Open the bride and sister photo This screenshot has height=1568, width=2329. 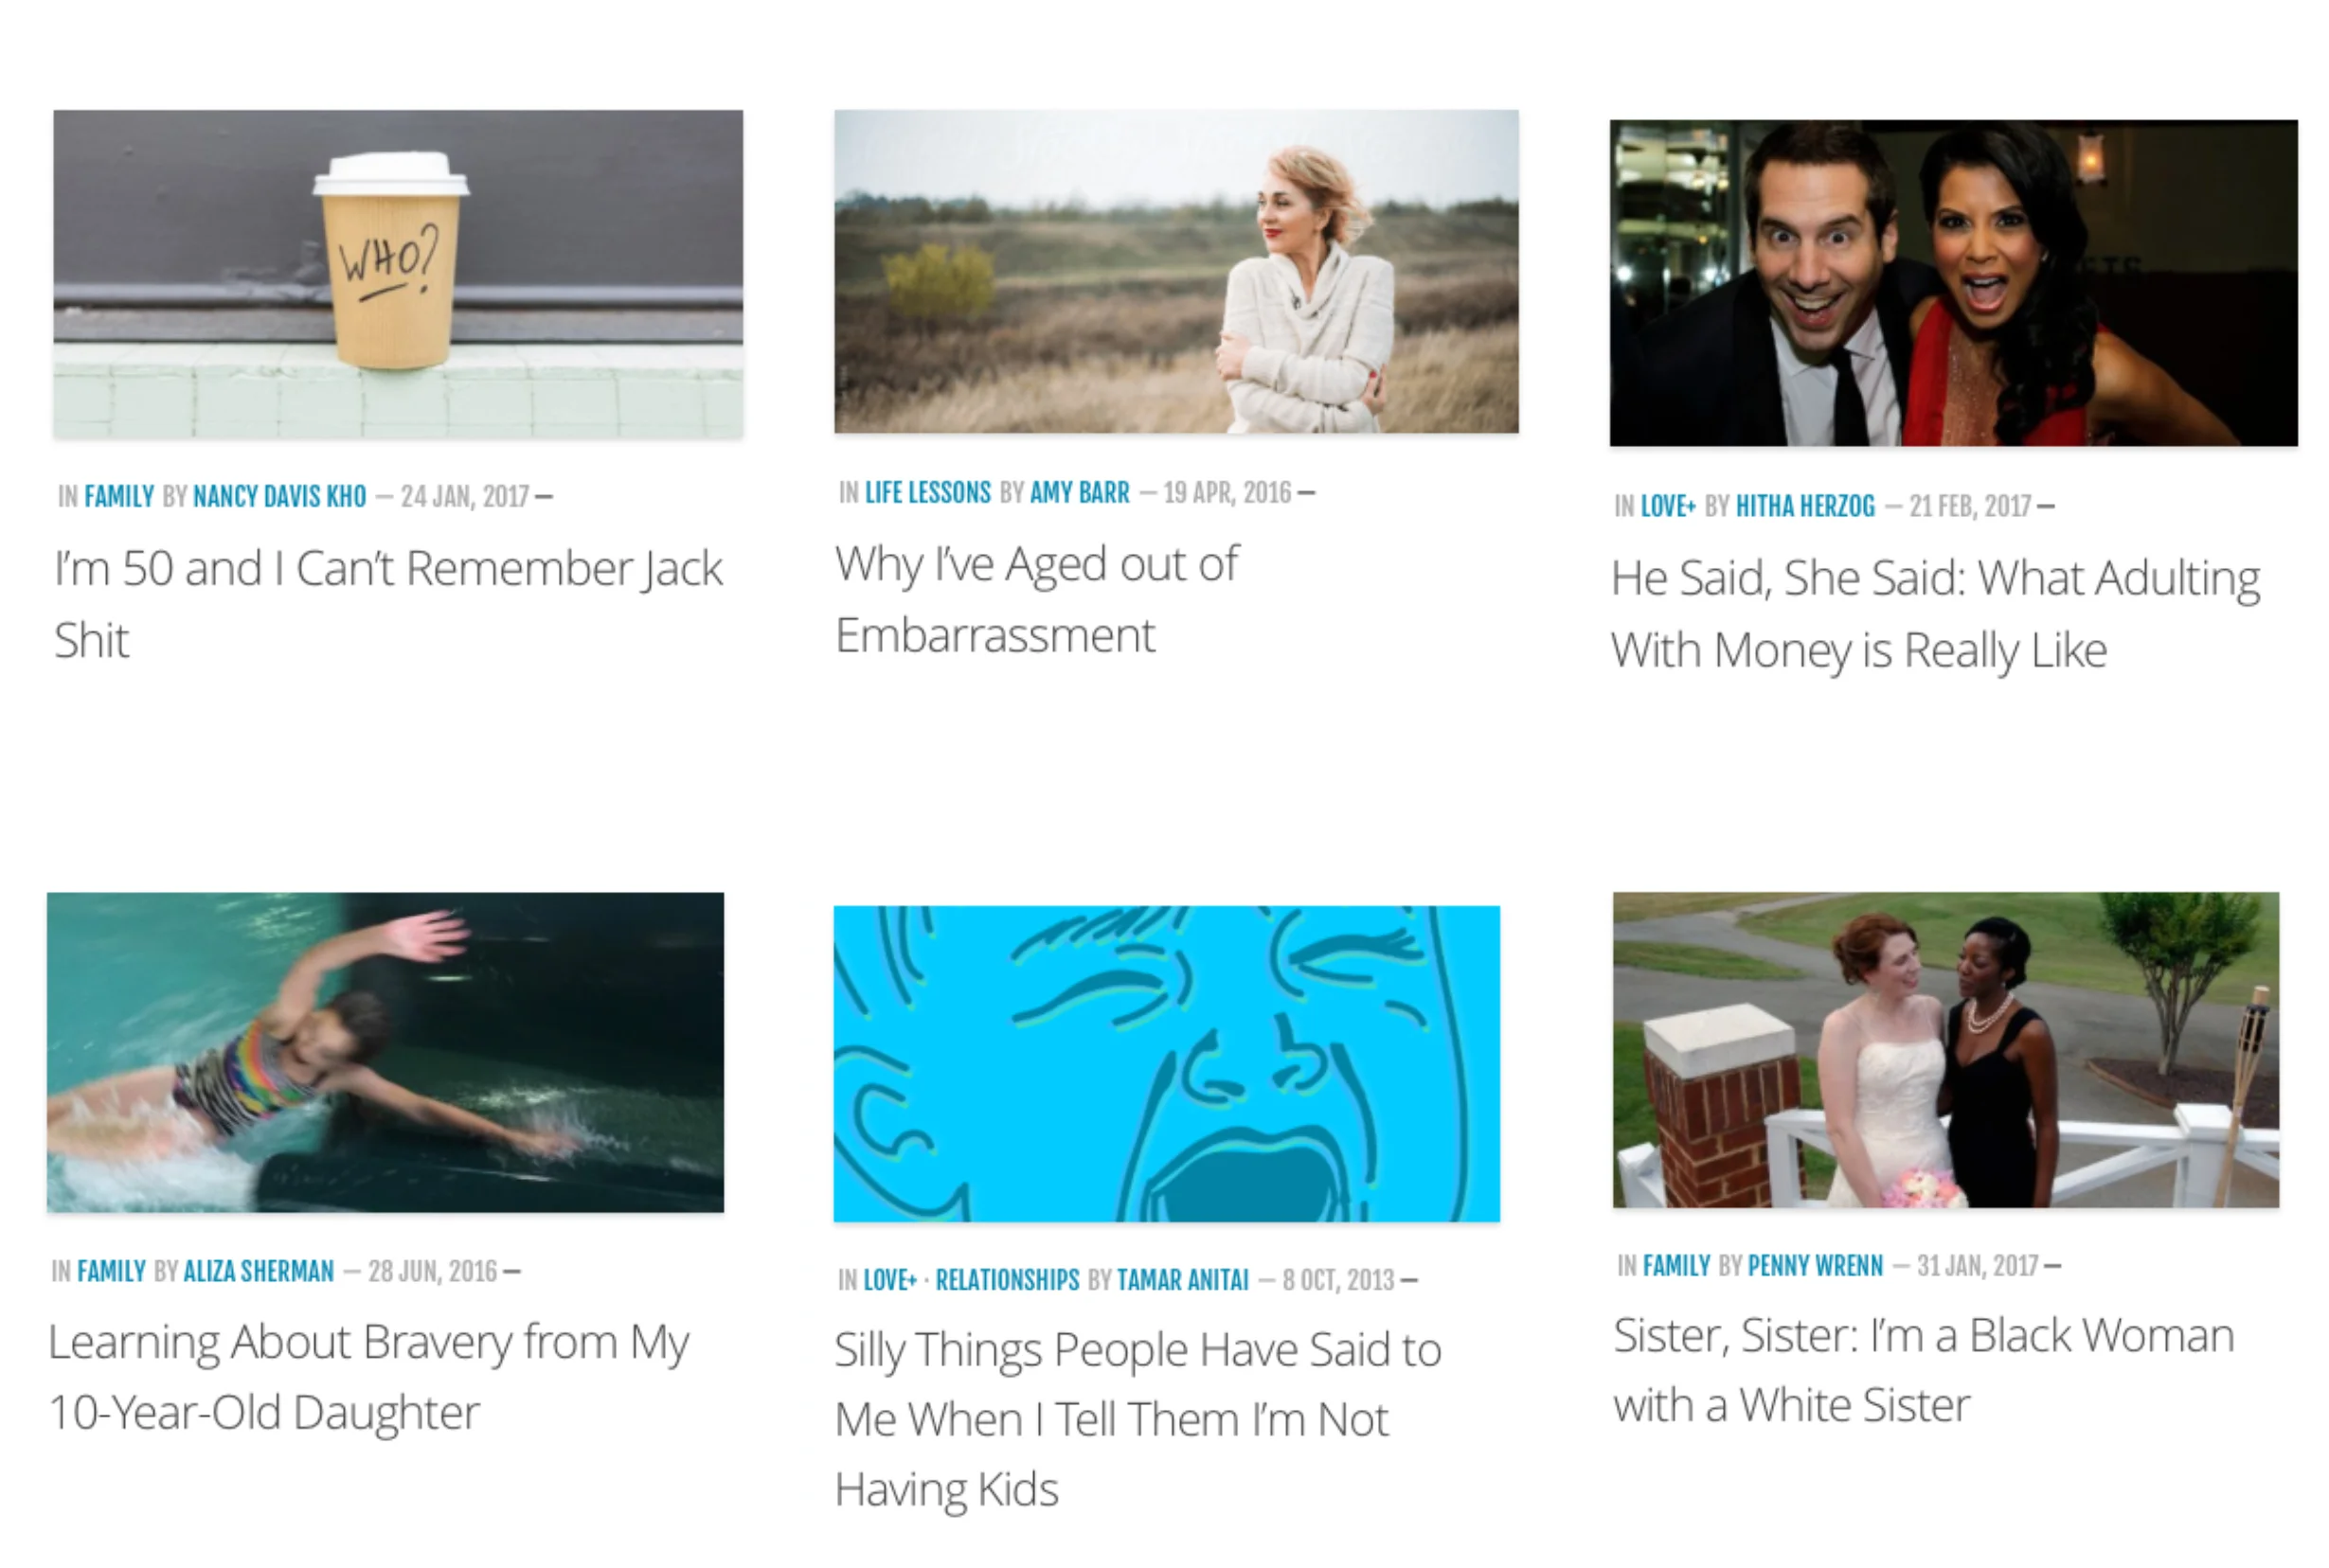click(x=1945, y=1049)
